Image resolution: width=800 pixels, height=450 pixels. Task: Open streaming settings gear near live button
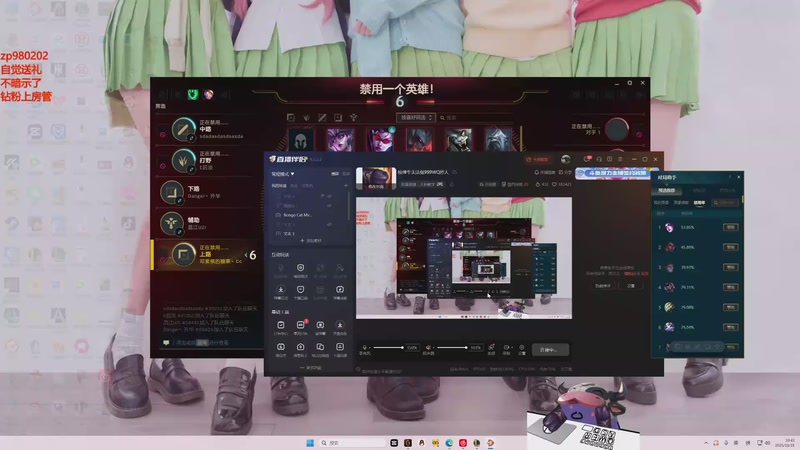pyautogui.click(x=521, y=349)
